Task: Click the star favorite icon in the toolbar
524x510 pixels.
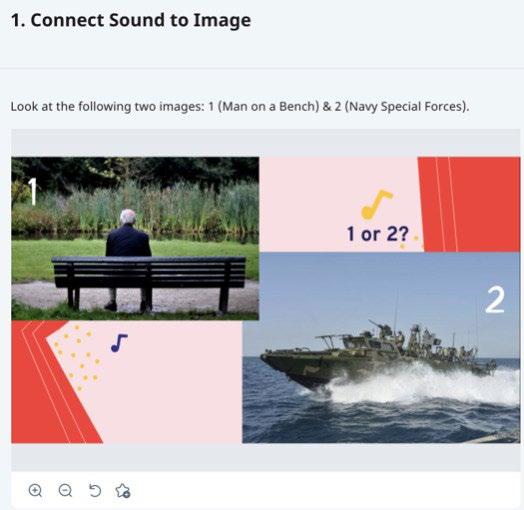Action: coord(123,491)
